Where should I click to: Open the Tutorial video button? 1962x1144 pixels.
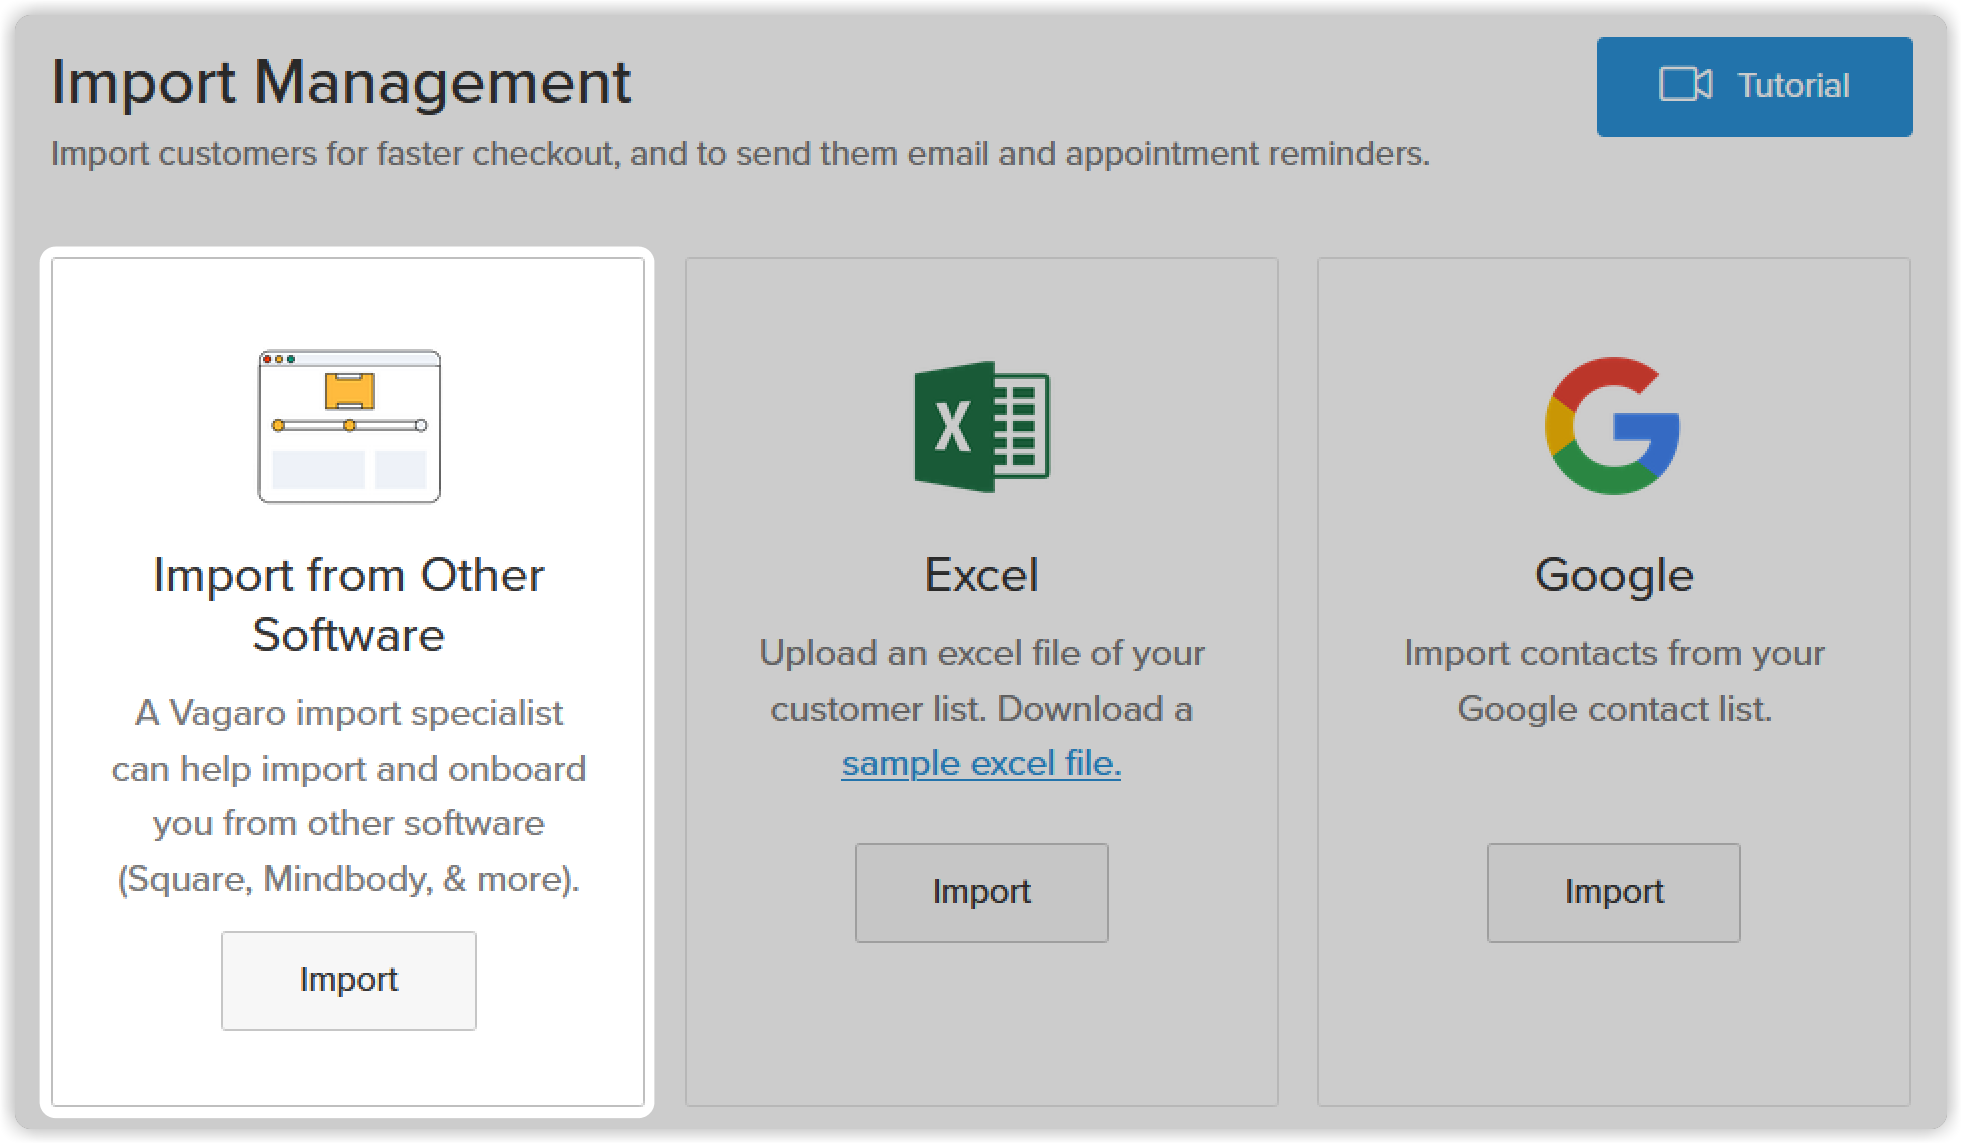pos(1754,87)
